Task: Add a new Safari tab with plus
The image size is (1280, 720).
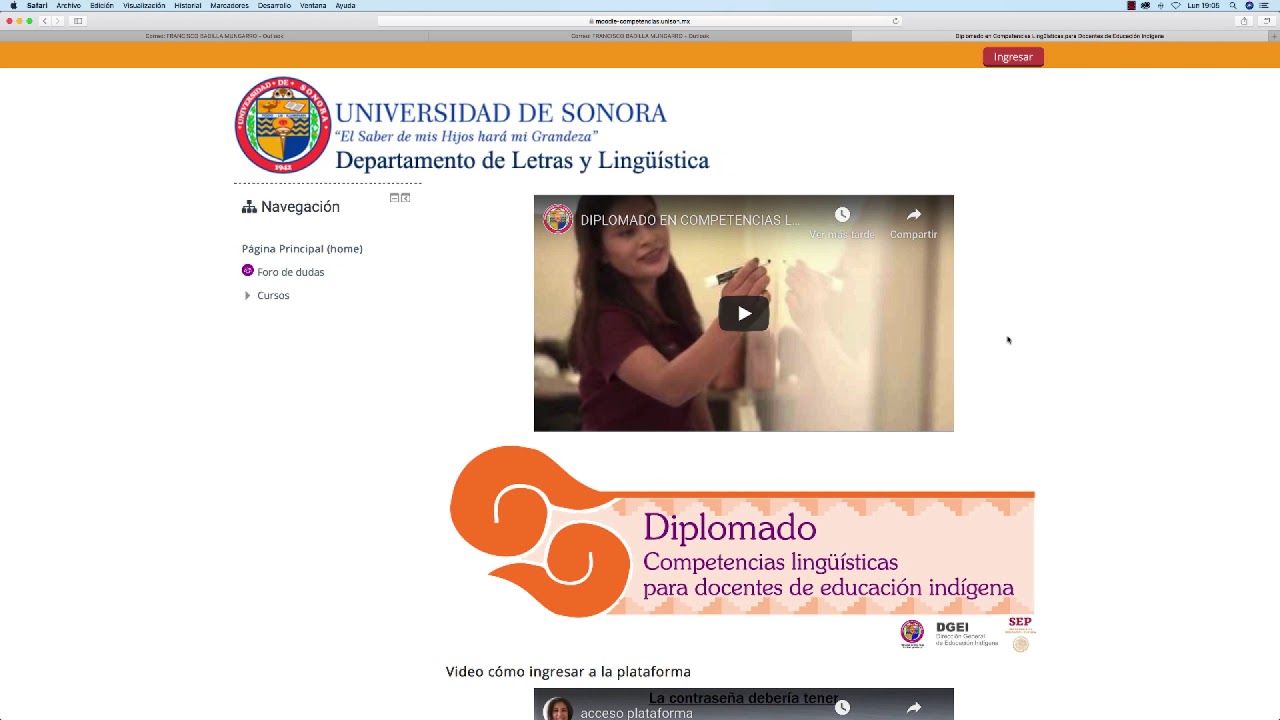Action: [1274, 36]
